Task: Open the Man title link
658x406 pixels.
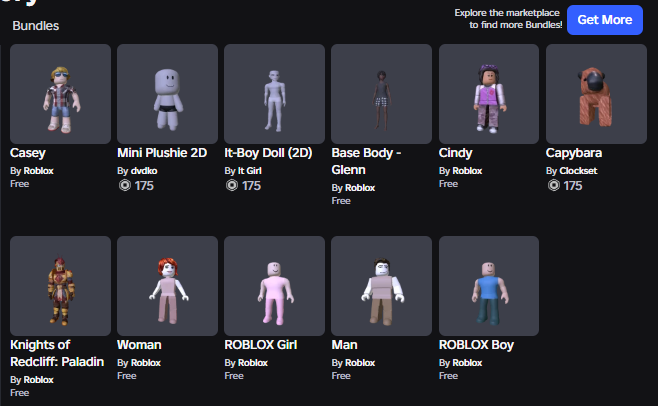Action: [x=345, y=345]
